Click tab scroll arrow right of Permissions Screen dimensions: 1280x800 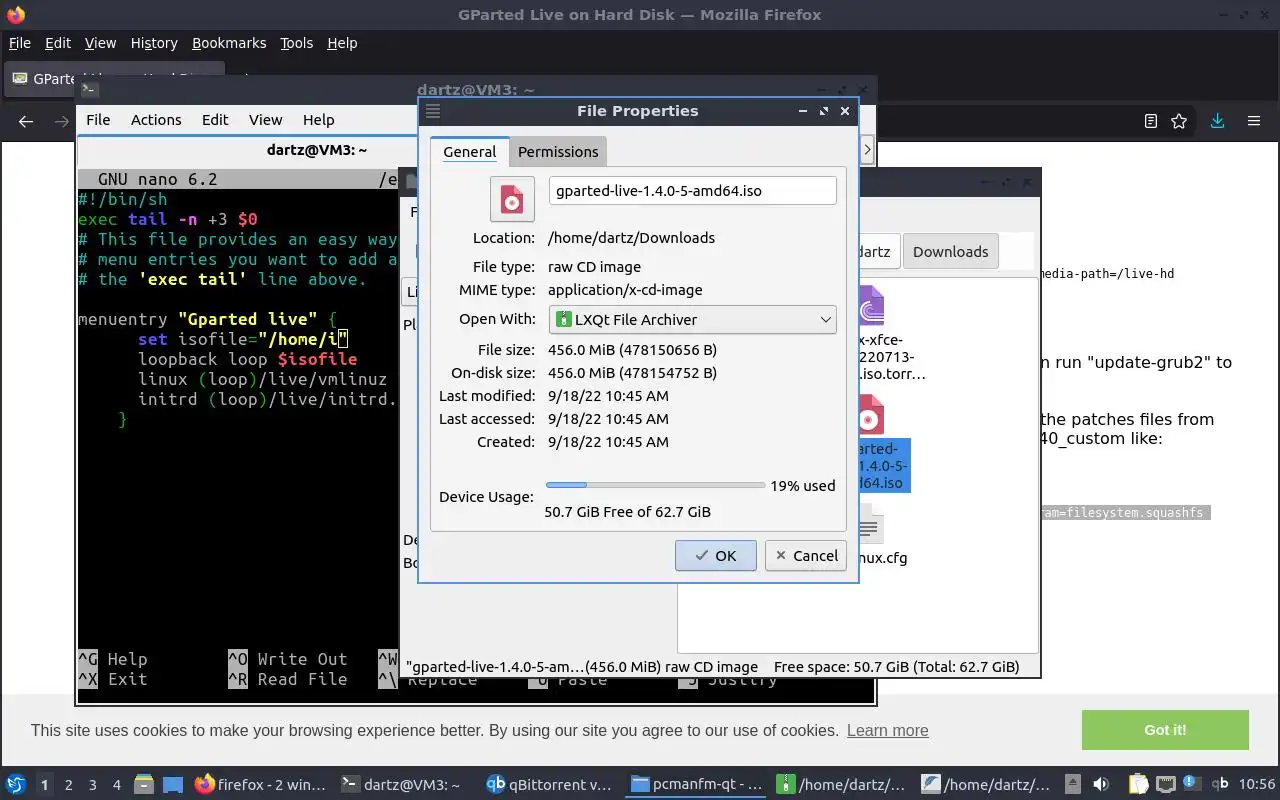pos(867,150)
